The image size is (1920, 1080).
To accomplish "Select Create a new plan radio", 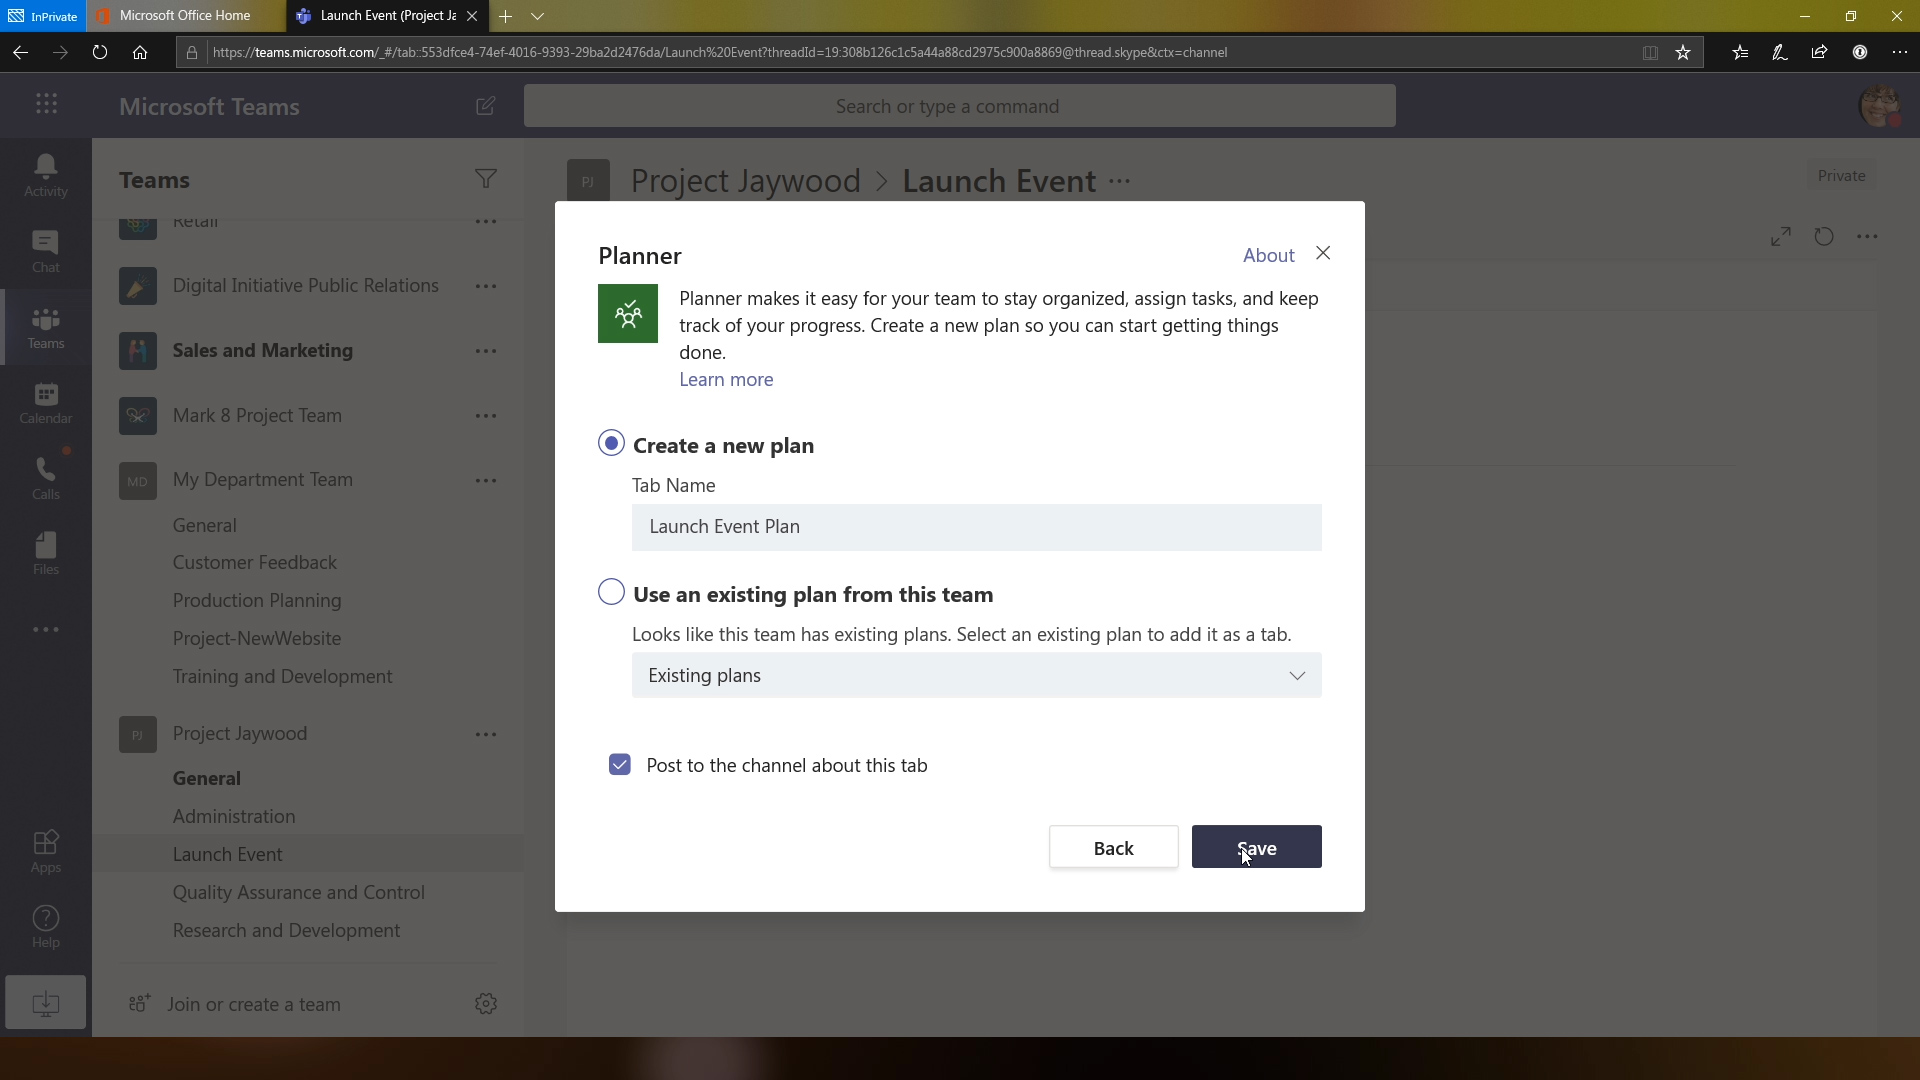I will click(611, 443).
